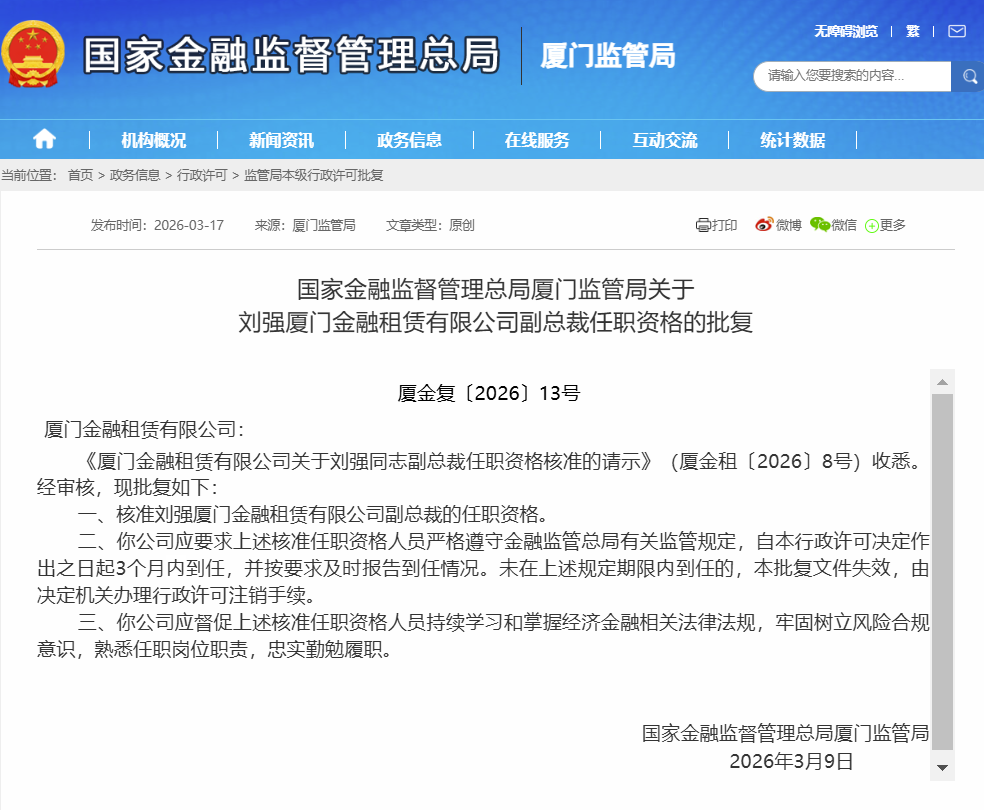Click scrollbar up arrow in document
Viewport: 984px width, 810px height.
click(942, 382)
